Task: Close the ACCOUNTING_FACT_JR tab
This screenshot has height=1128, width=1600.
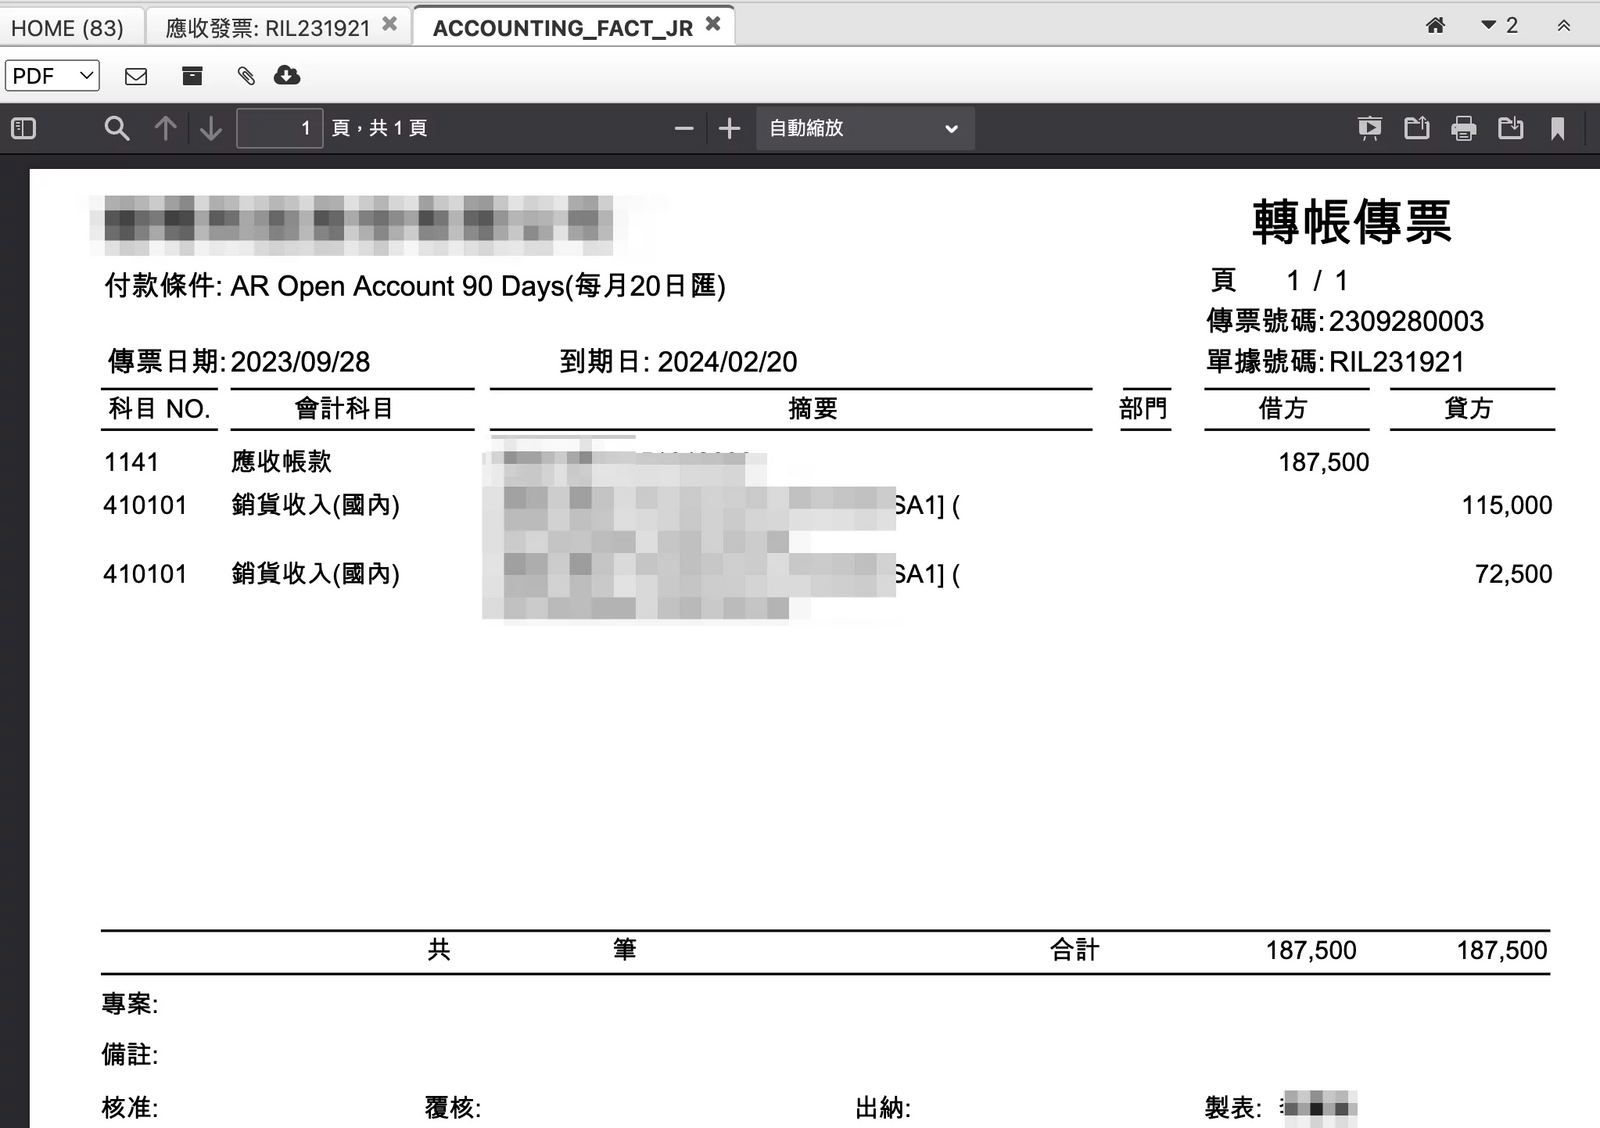Action: click(x=713, y=24)
